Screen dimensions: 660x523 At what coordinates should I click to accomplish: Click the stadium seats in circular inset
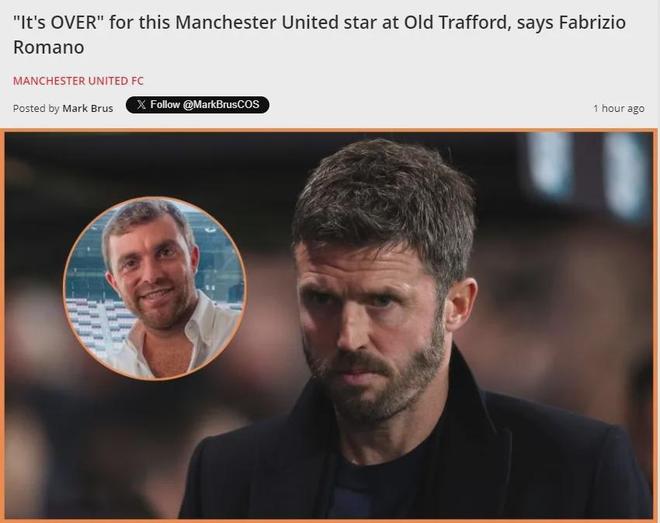[90, 322]
